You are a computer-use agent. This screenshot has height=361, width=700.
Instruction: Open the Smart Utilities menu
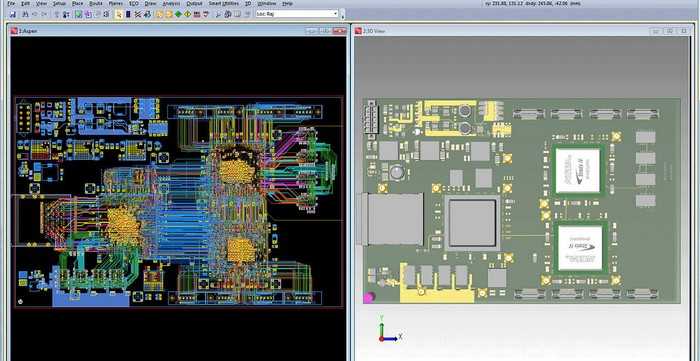click(224, 4)
